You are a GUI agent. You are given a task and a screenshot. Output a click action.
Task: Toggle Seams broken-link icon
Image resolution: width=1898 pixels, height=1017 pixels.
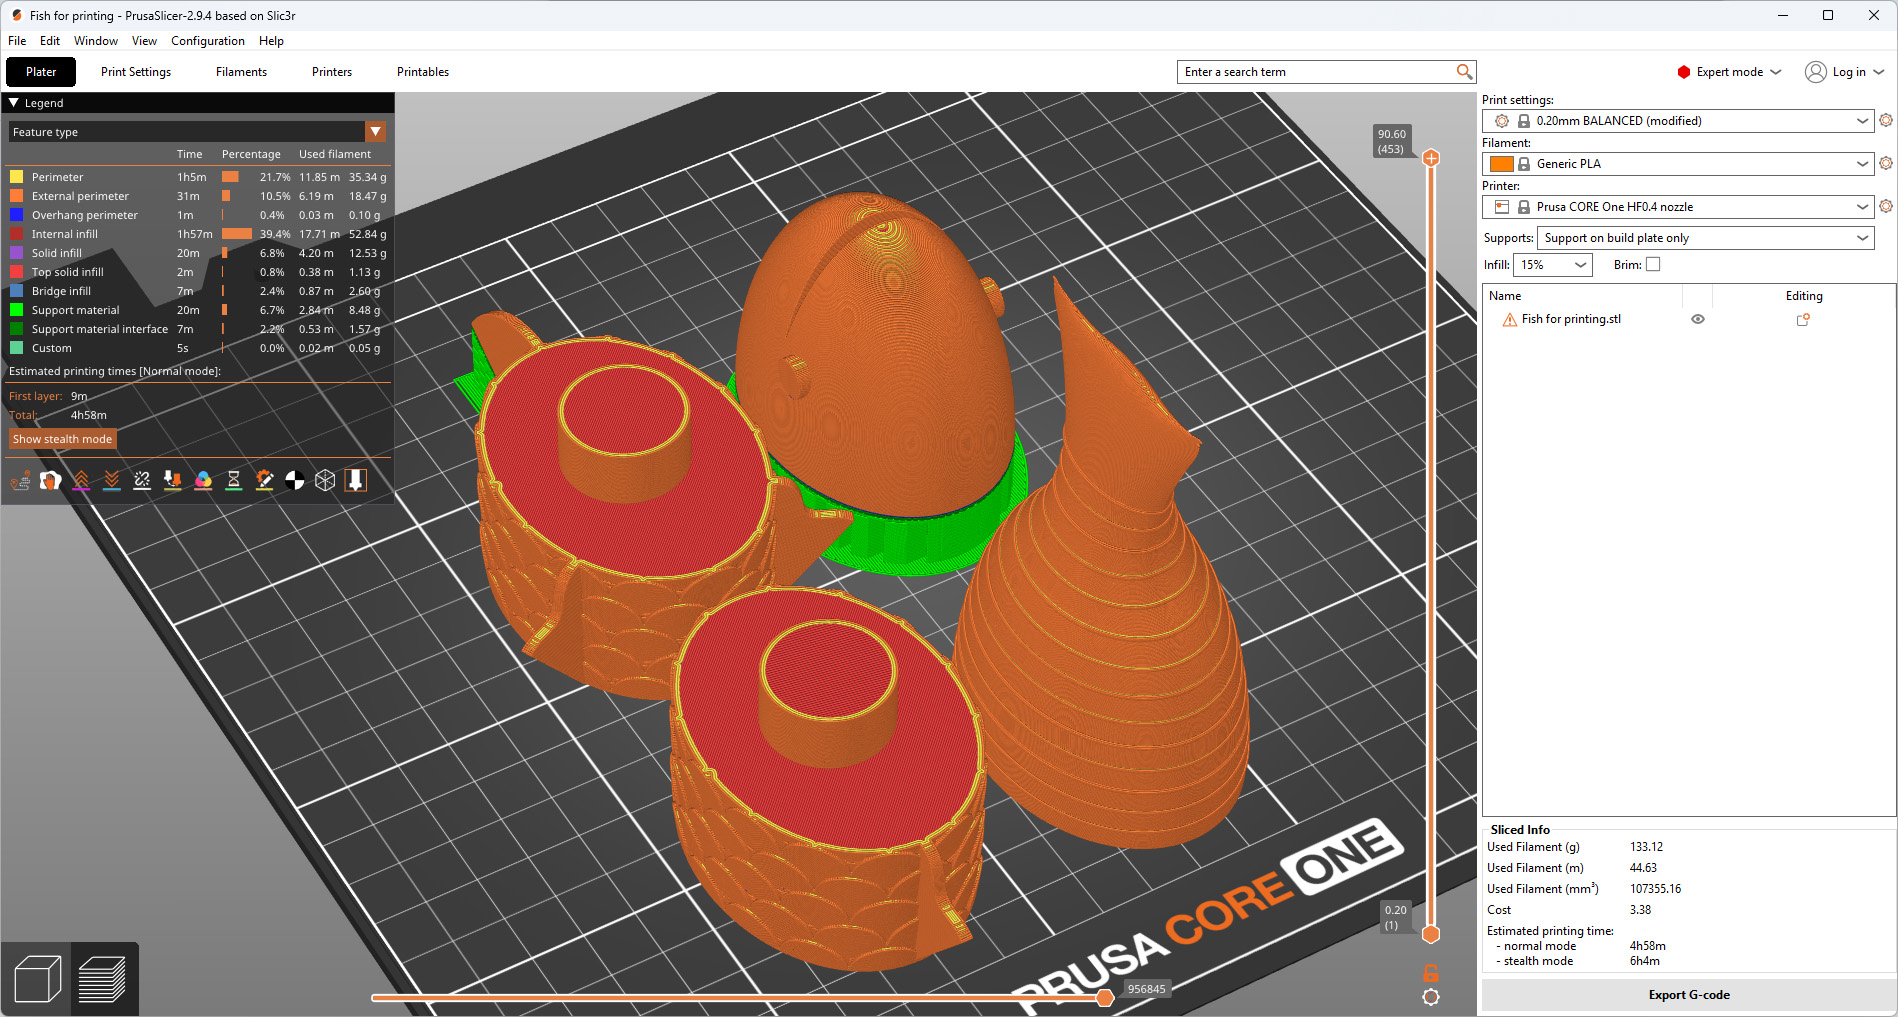(x=142, y=481)
